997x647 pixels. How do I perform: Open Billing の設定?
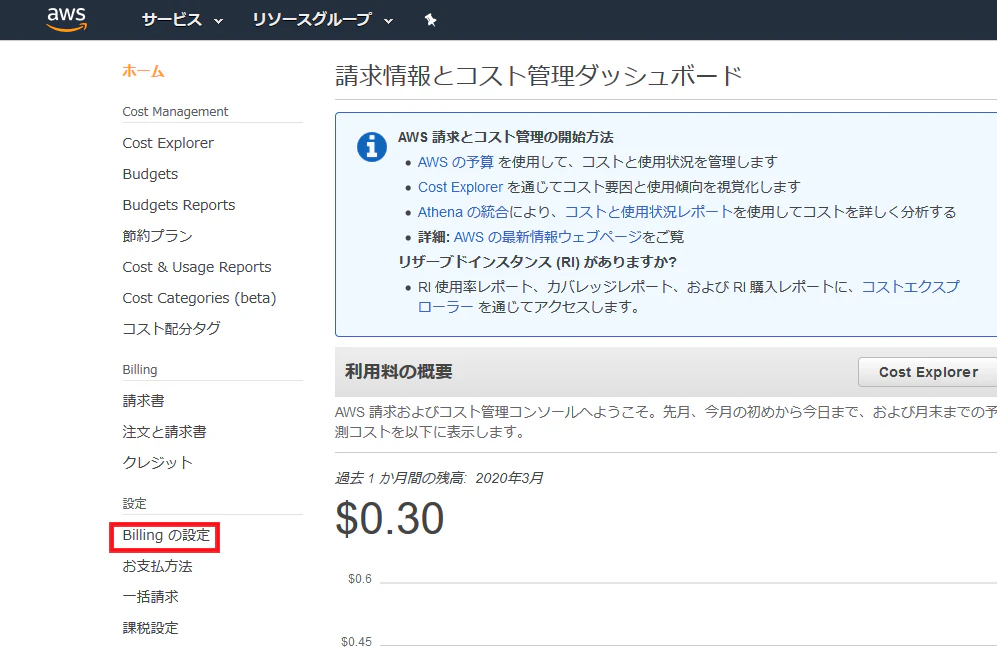(x=166, y=536)
